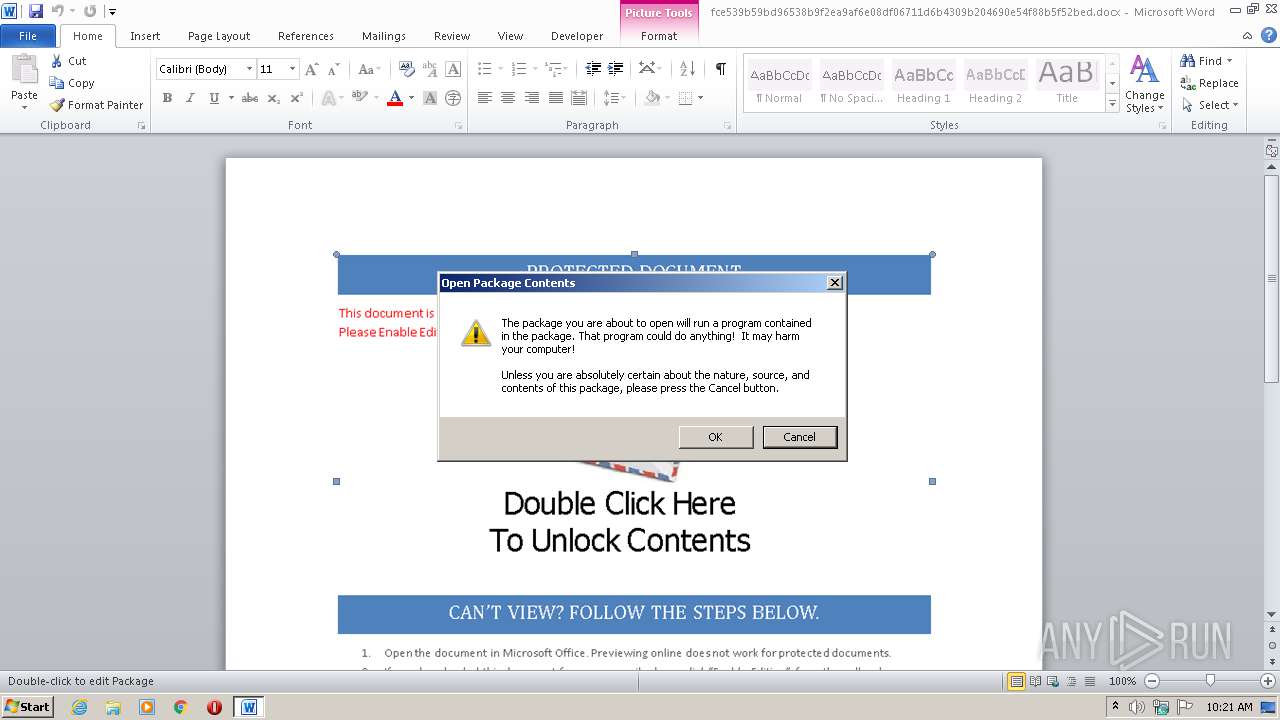Click the Align Text Left icon

pos(485,98)
